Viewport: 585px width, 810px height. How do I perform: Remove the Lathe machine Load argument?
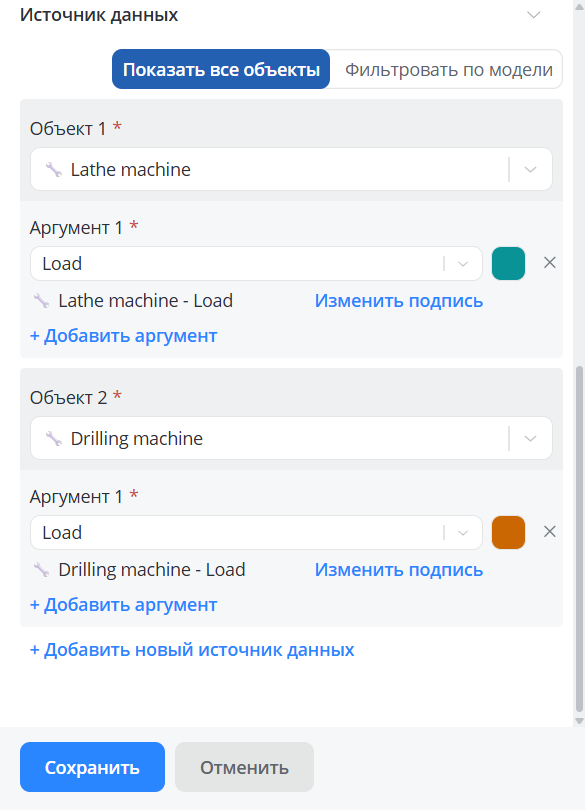tap(550, 263)
